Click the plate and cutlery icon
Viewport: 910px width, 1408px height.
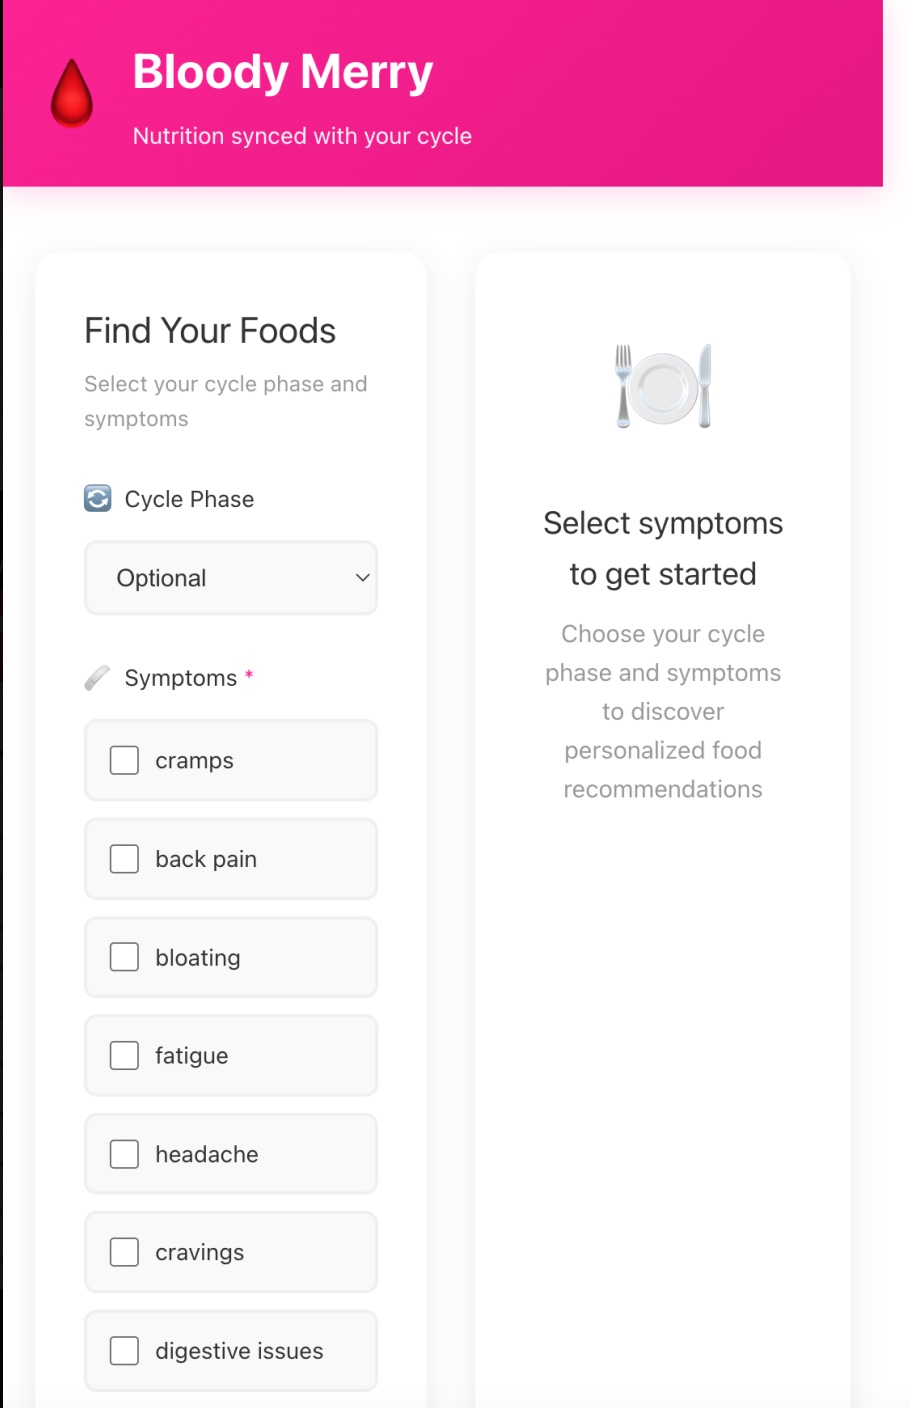[663, 386]
